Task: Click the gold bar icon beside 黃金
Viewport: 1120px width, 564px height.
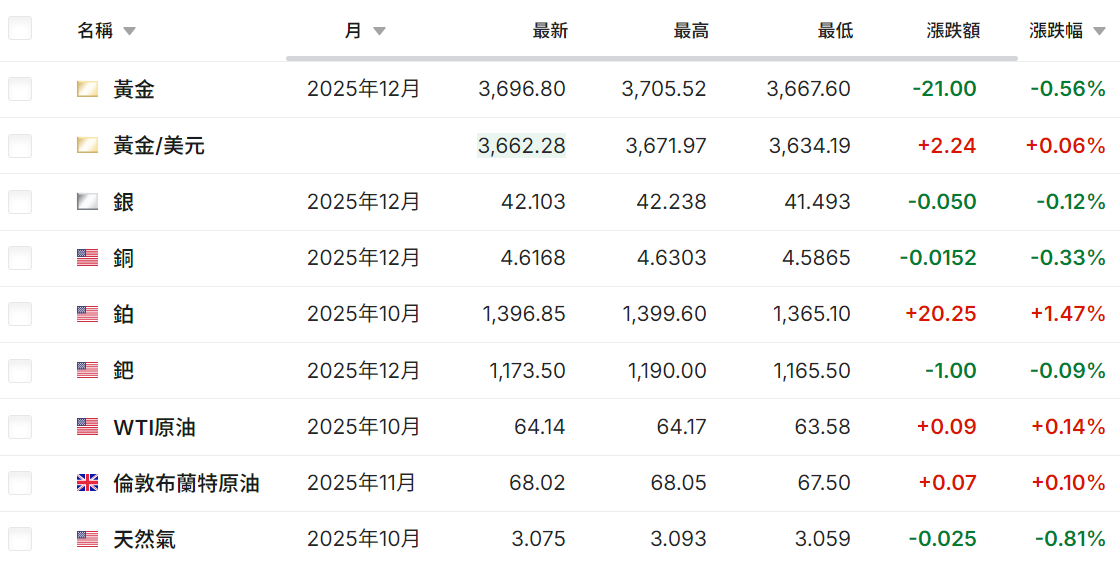Action: point(87,89)
